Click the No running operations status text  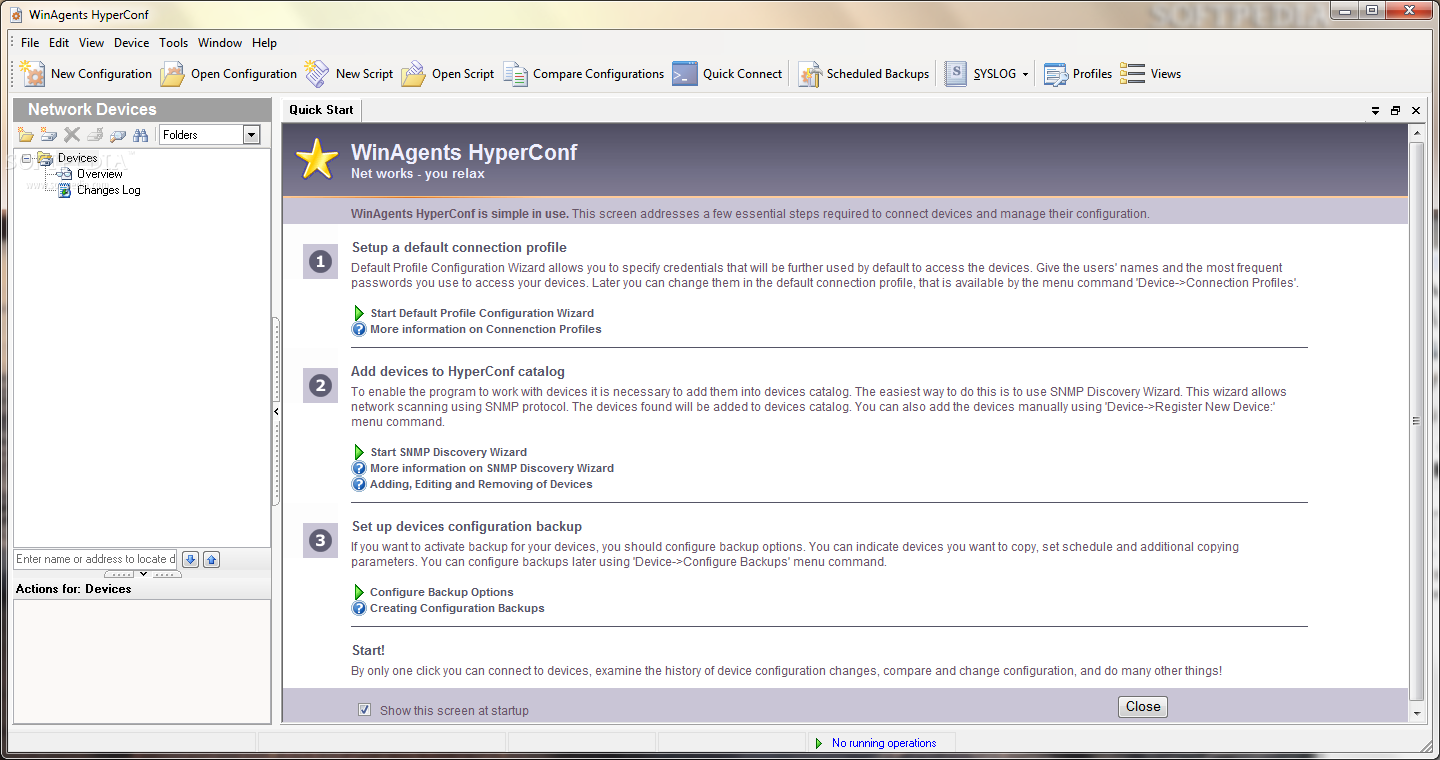[x=884, y=743]
